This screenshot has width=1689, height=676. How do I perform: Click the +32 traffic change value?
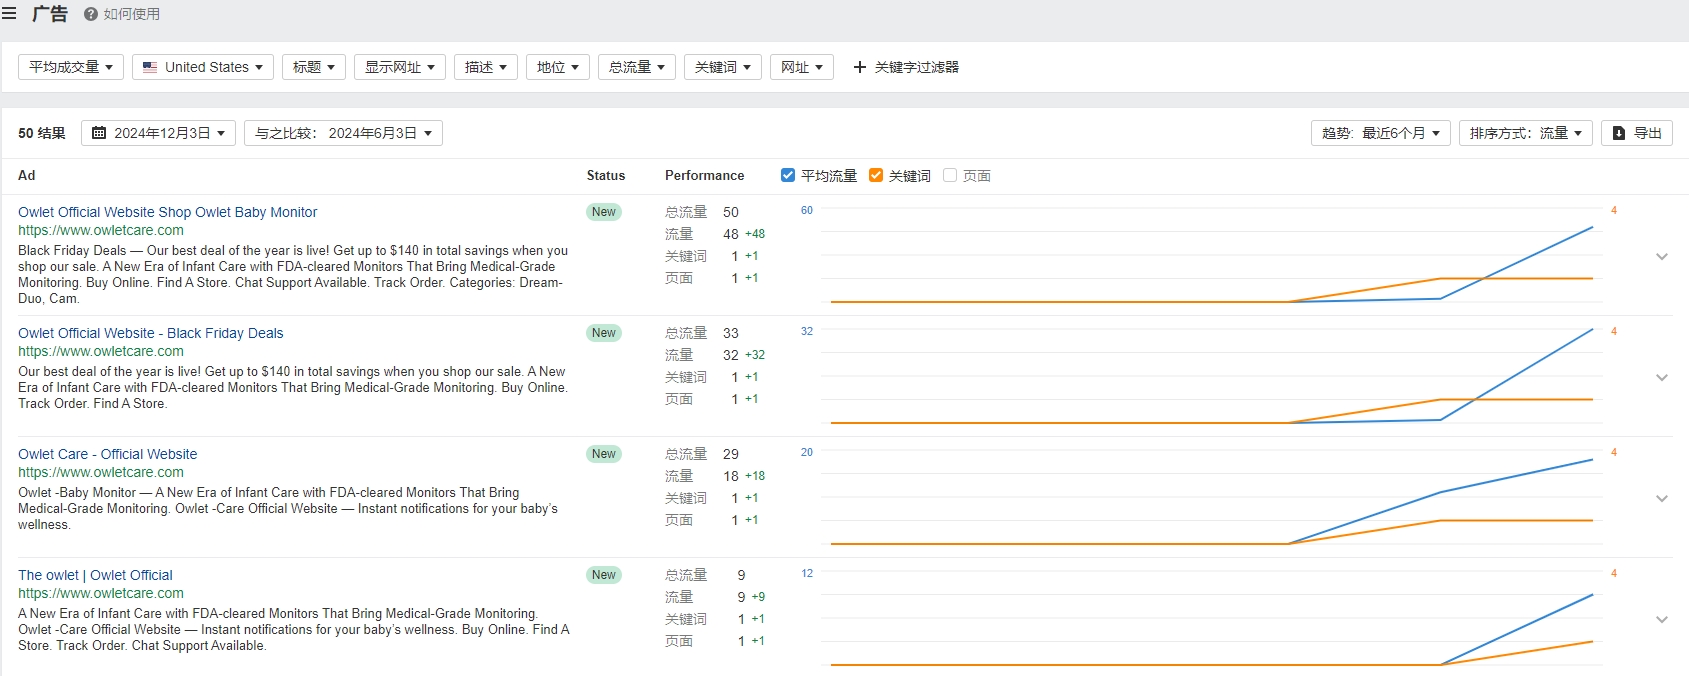point(755,355)
